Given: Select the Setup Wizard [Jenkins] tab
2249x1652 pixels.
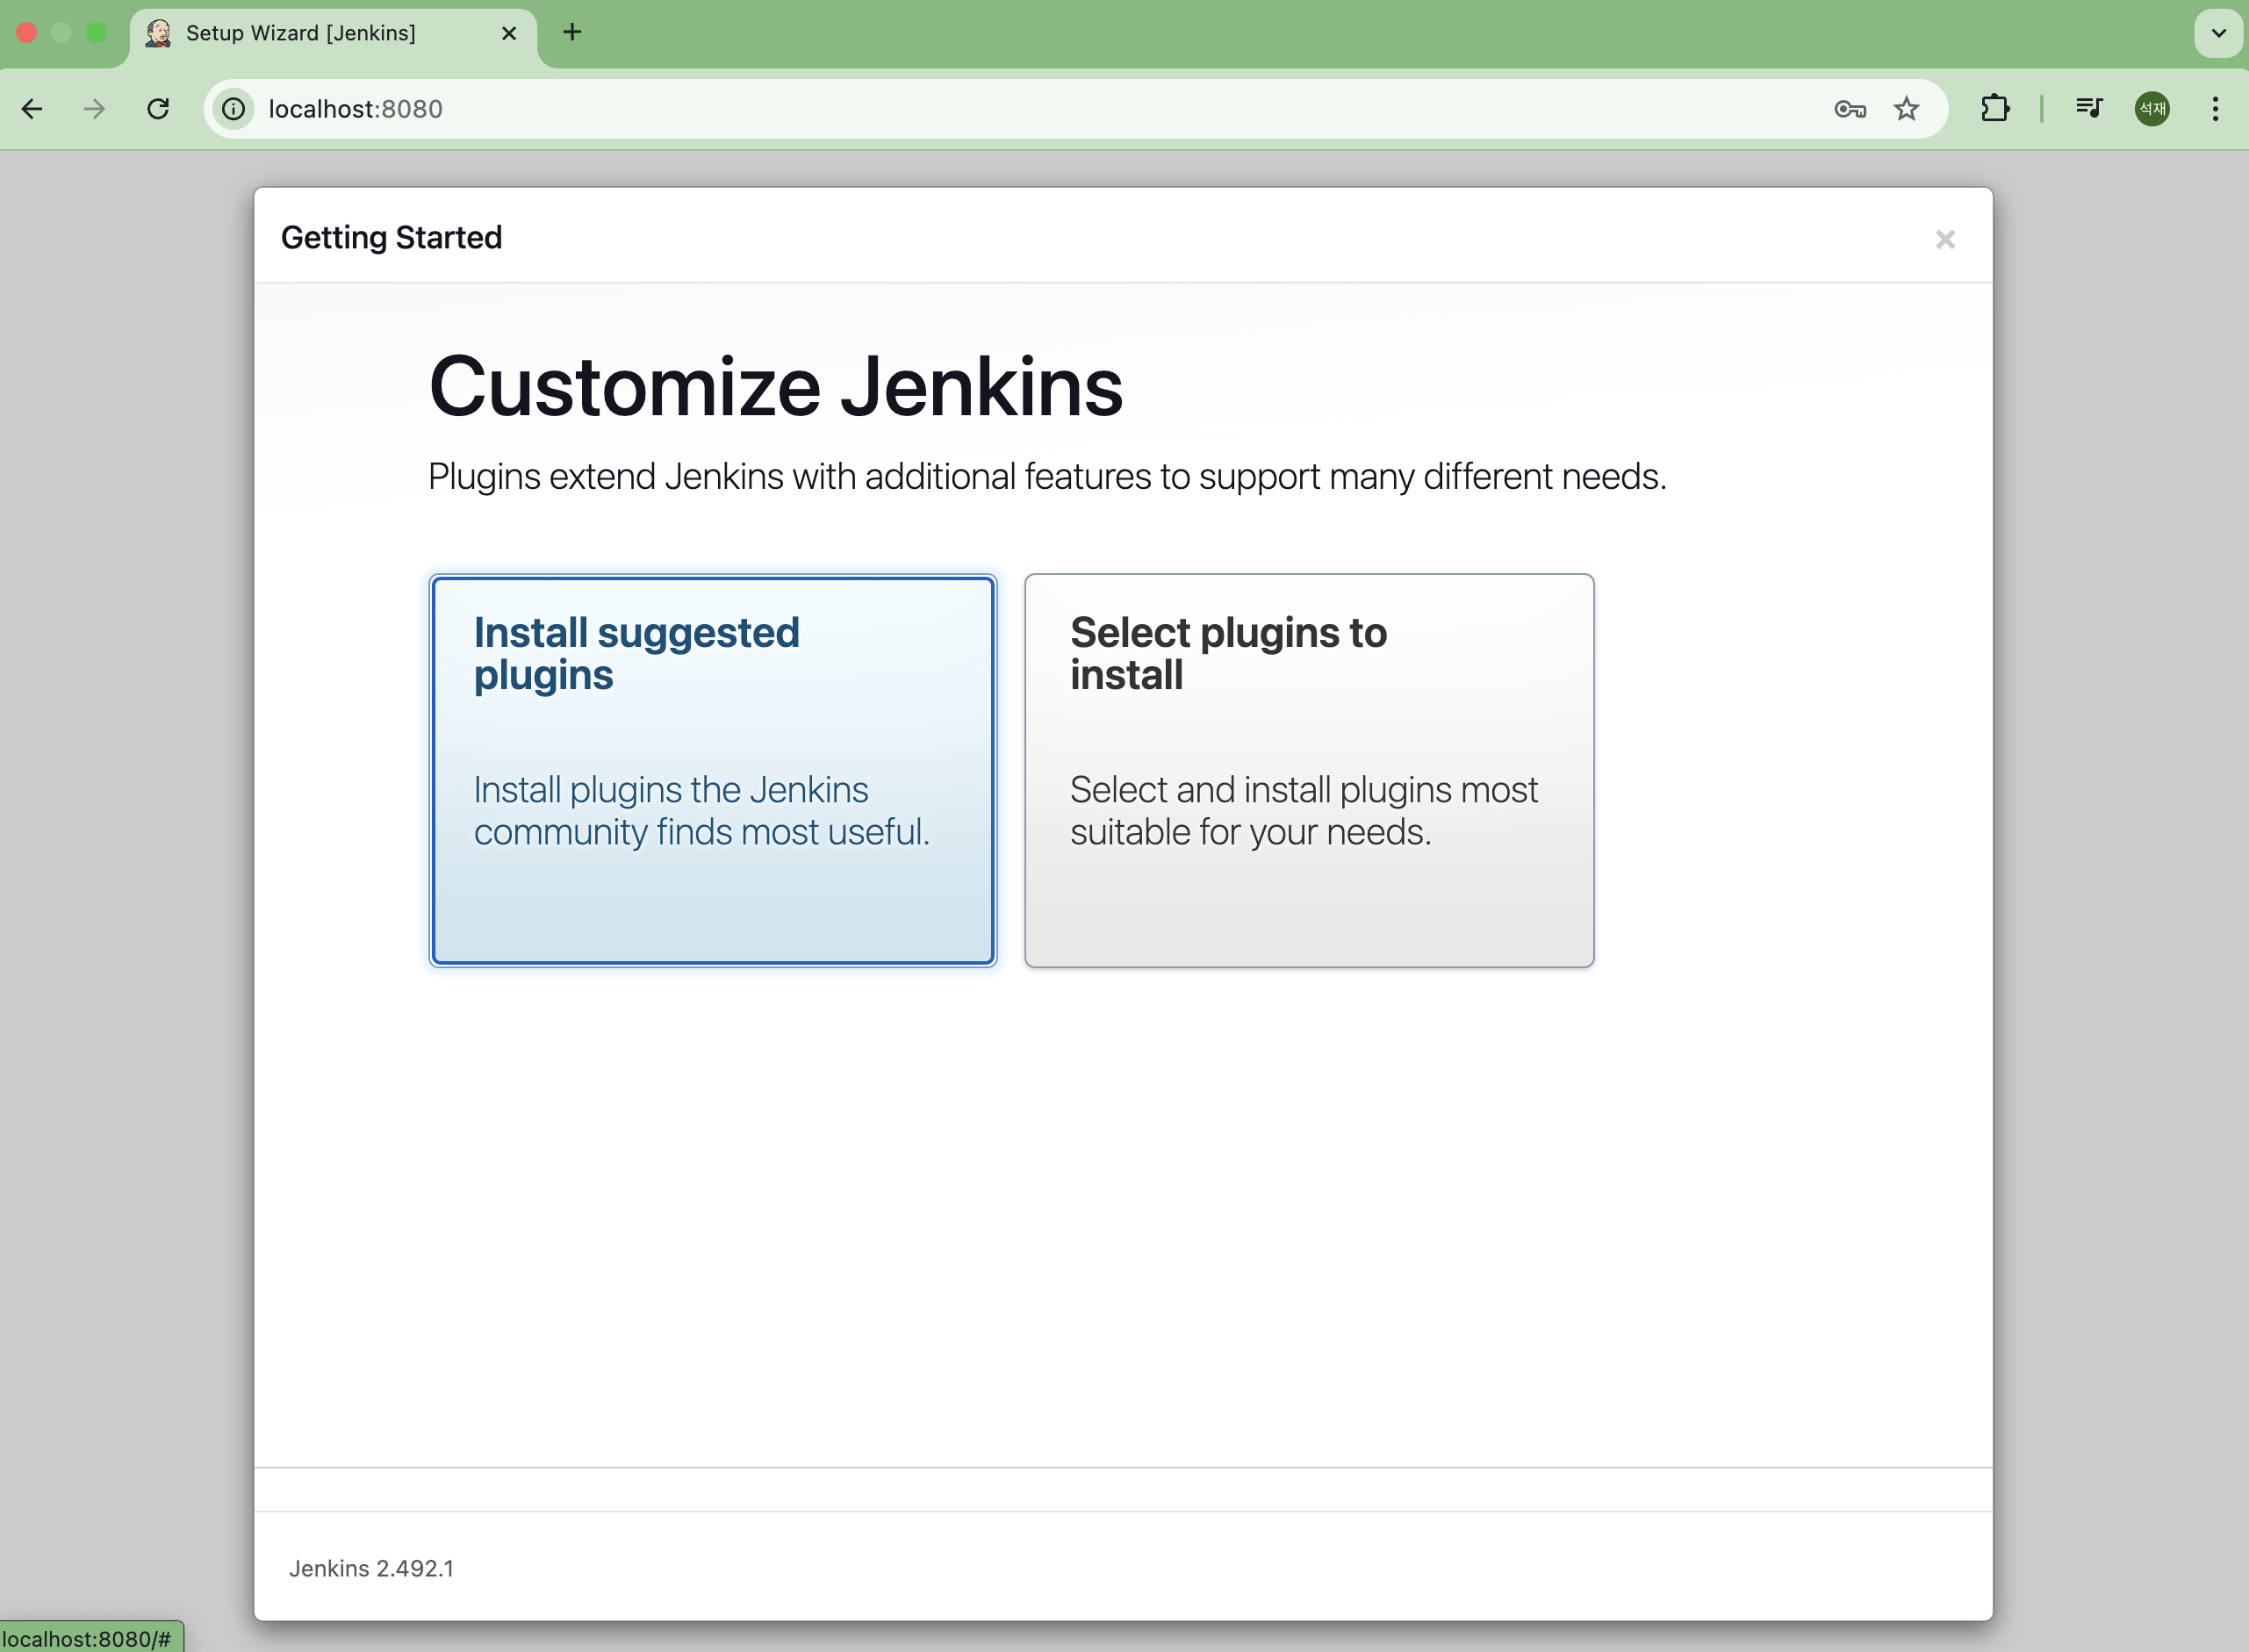Looking at the screenshot, I should tap(300, 33).
